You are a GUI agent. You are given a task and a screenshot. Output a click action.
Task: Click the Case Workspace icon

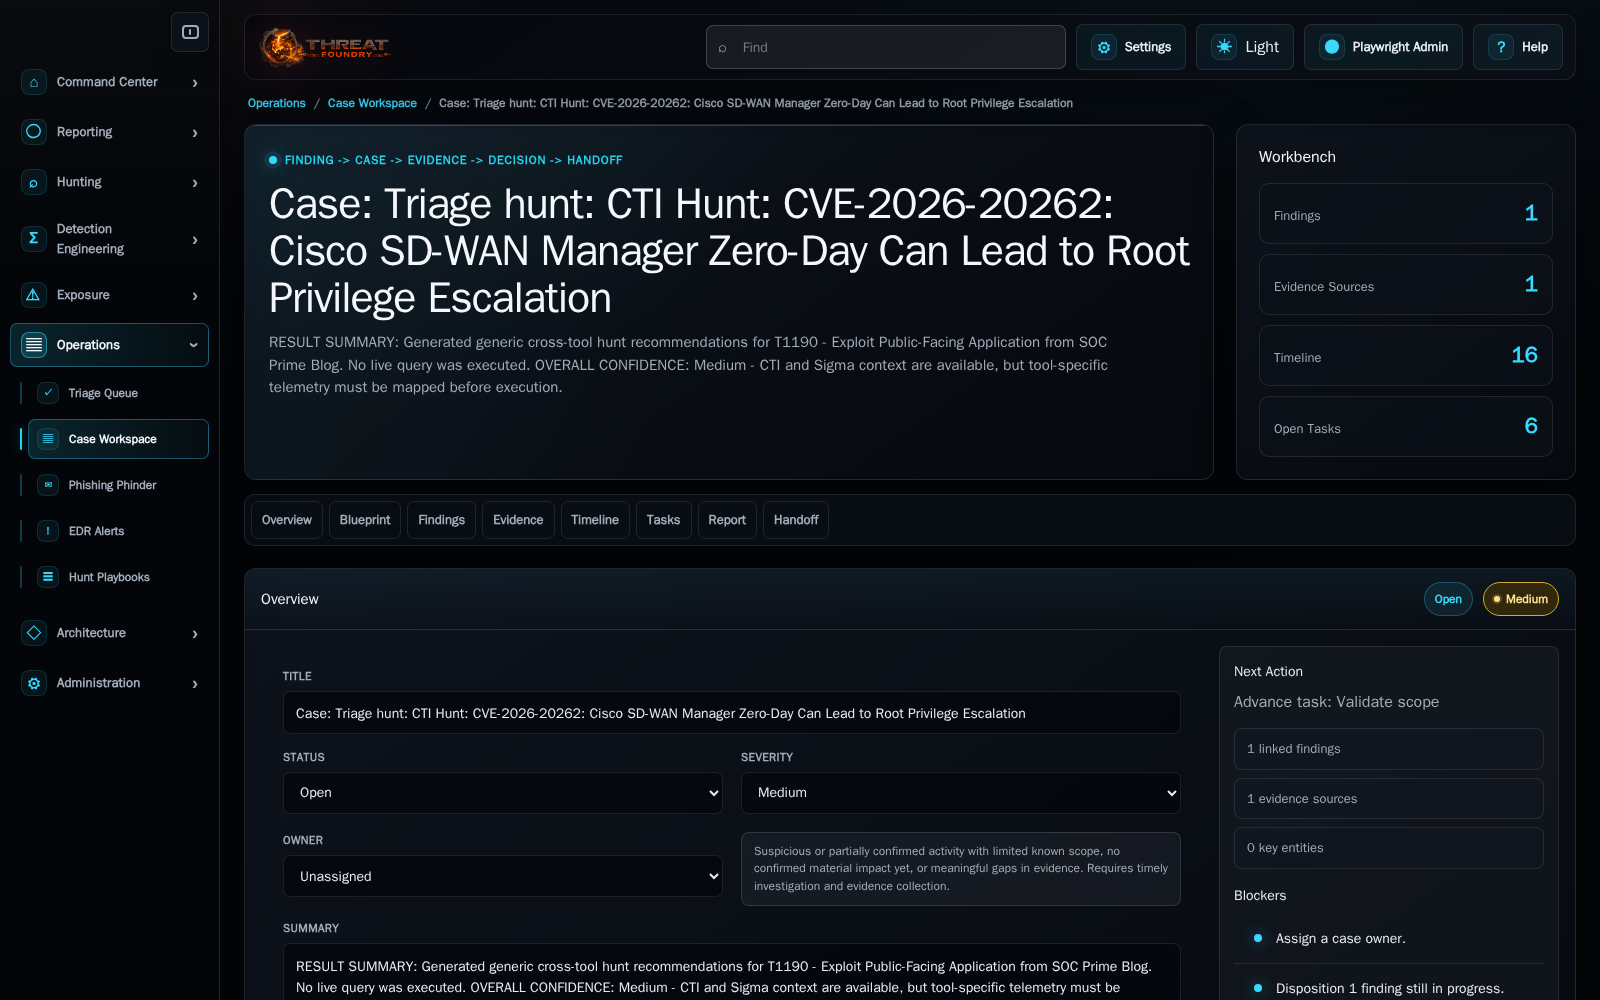(48, 439)
